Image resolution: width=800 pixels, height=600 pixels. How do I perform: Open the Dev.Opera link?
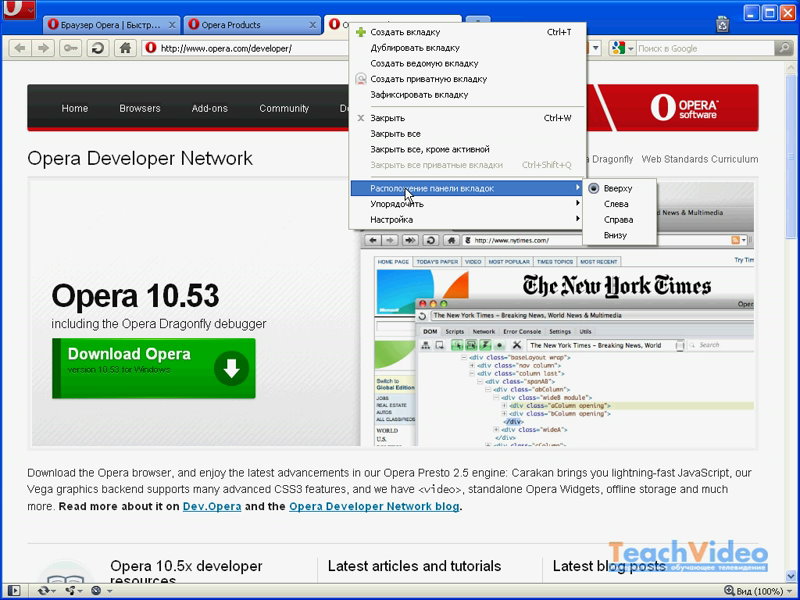point(211,506)
